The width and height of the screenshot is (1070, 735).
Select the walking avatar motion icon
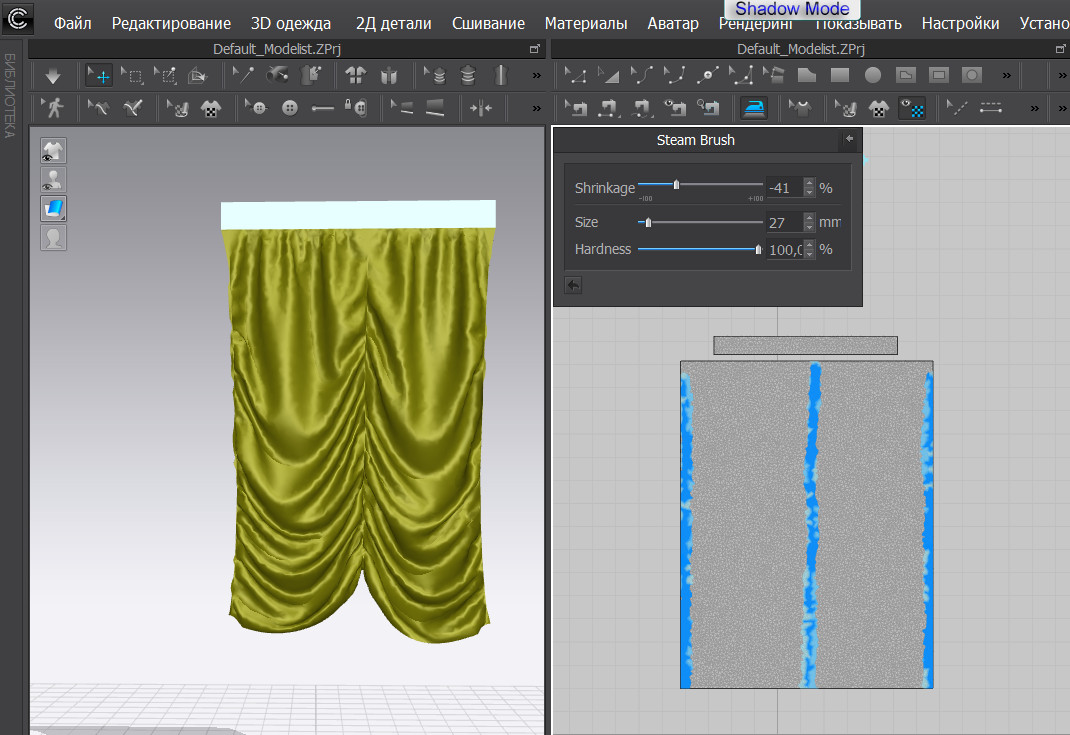pos(53,107)
